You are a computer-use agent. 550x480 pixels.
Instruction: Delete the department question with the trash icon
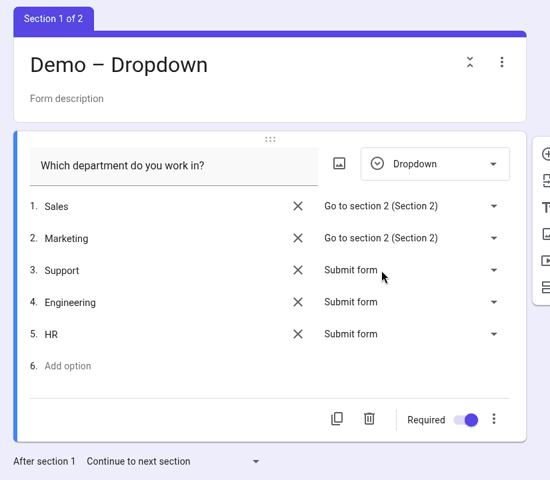(x=369, y=419)
